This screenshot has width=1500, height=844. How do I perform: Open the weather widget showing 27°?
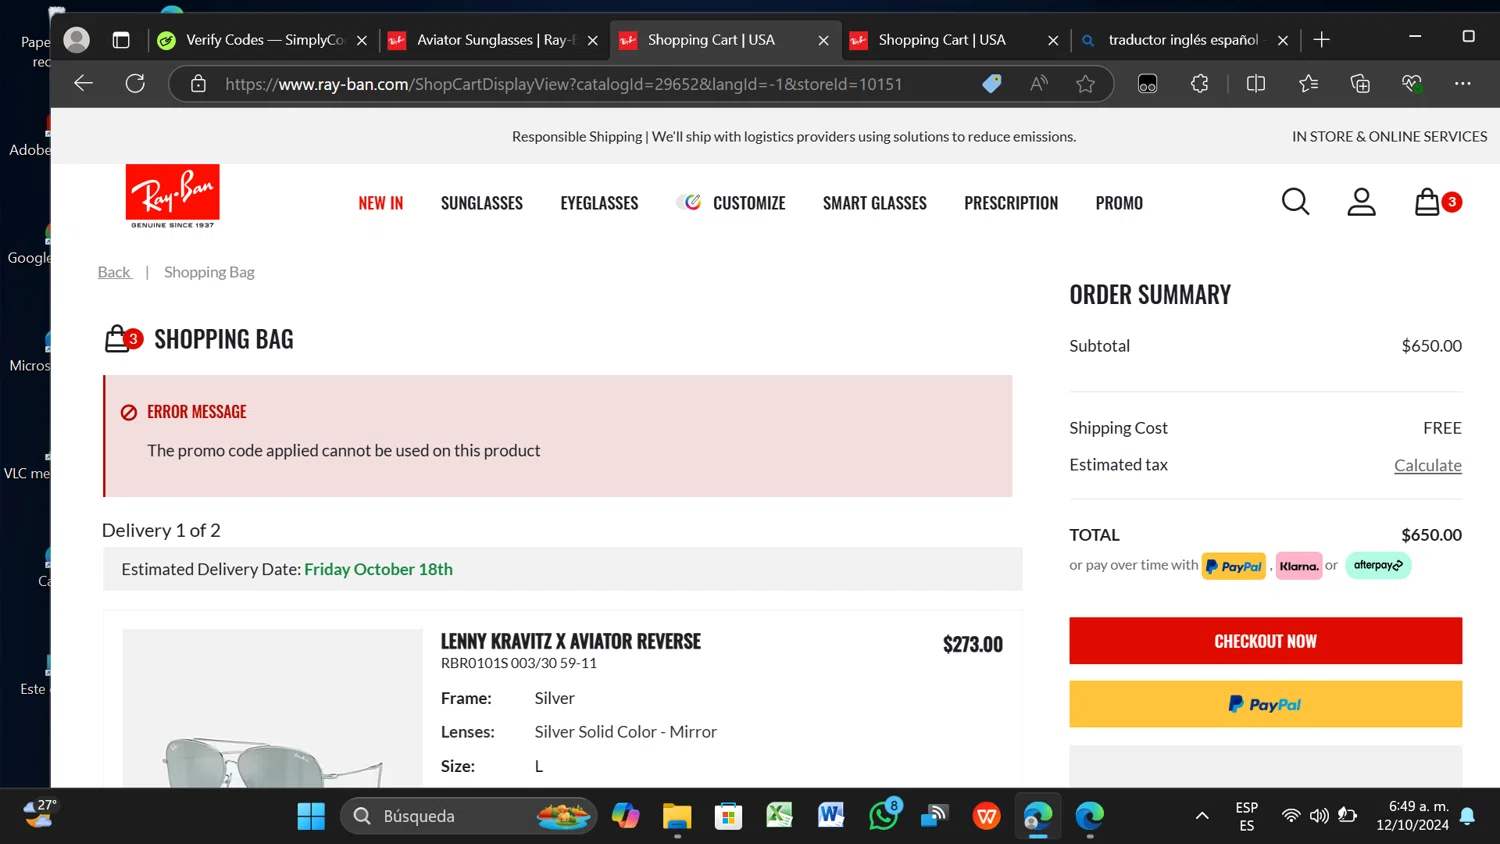tap(40, 814)
